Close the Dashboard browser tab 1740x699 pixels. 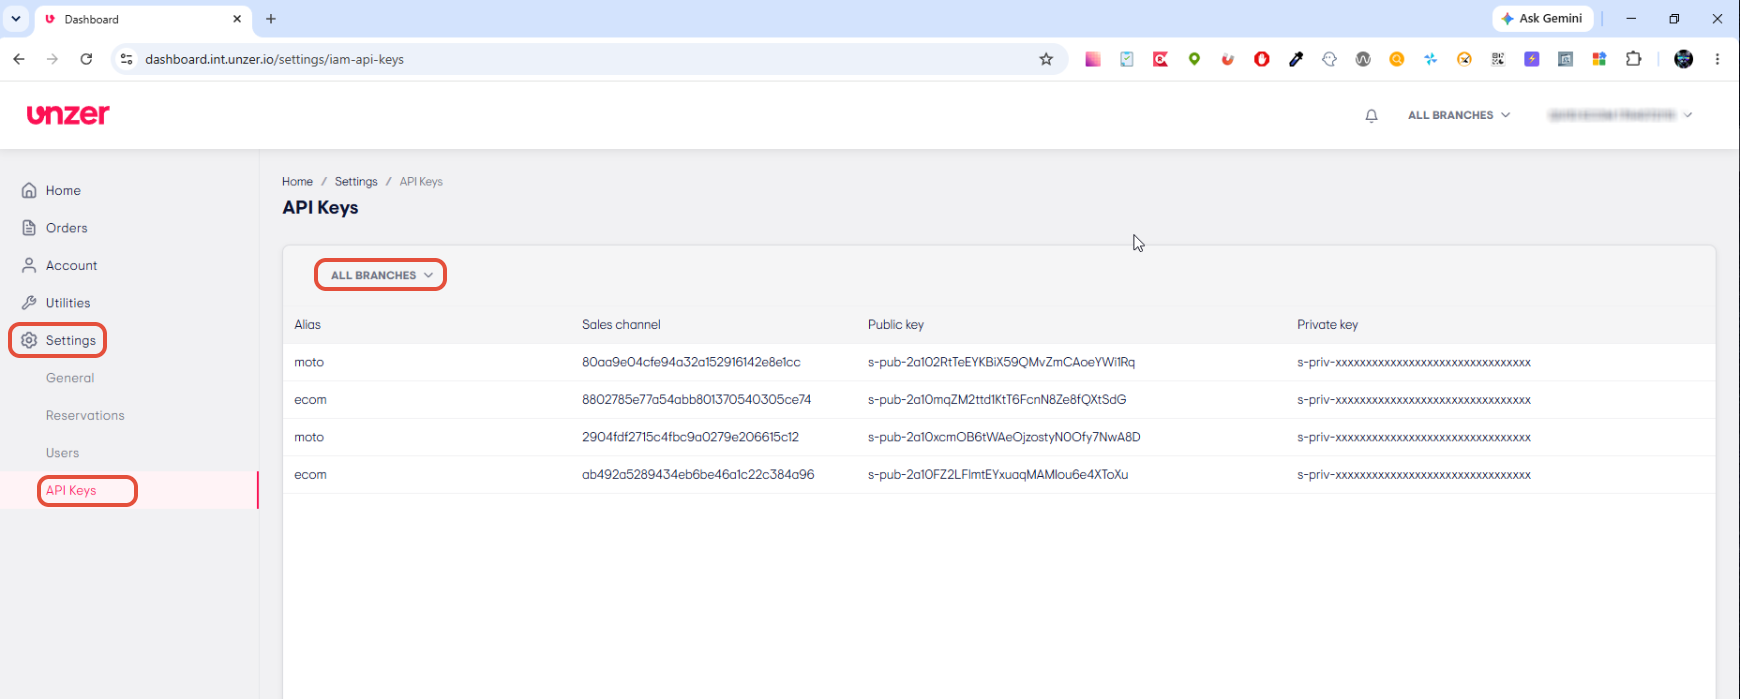pyautogui.click(x=237, y=19)
